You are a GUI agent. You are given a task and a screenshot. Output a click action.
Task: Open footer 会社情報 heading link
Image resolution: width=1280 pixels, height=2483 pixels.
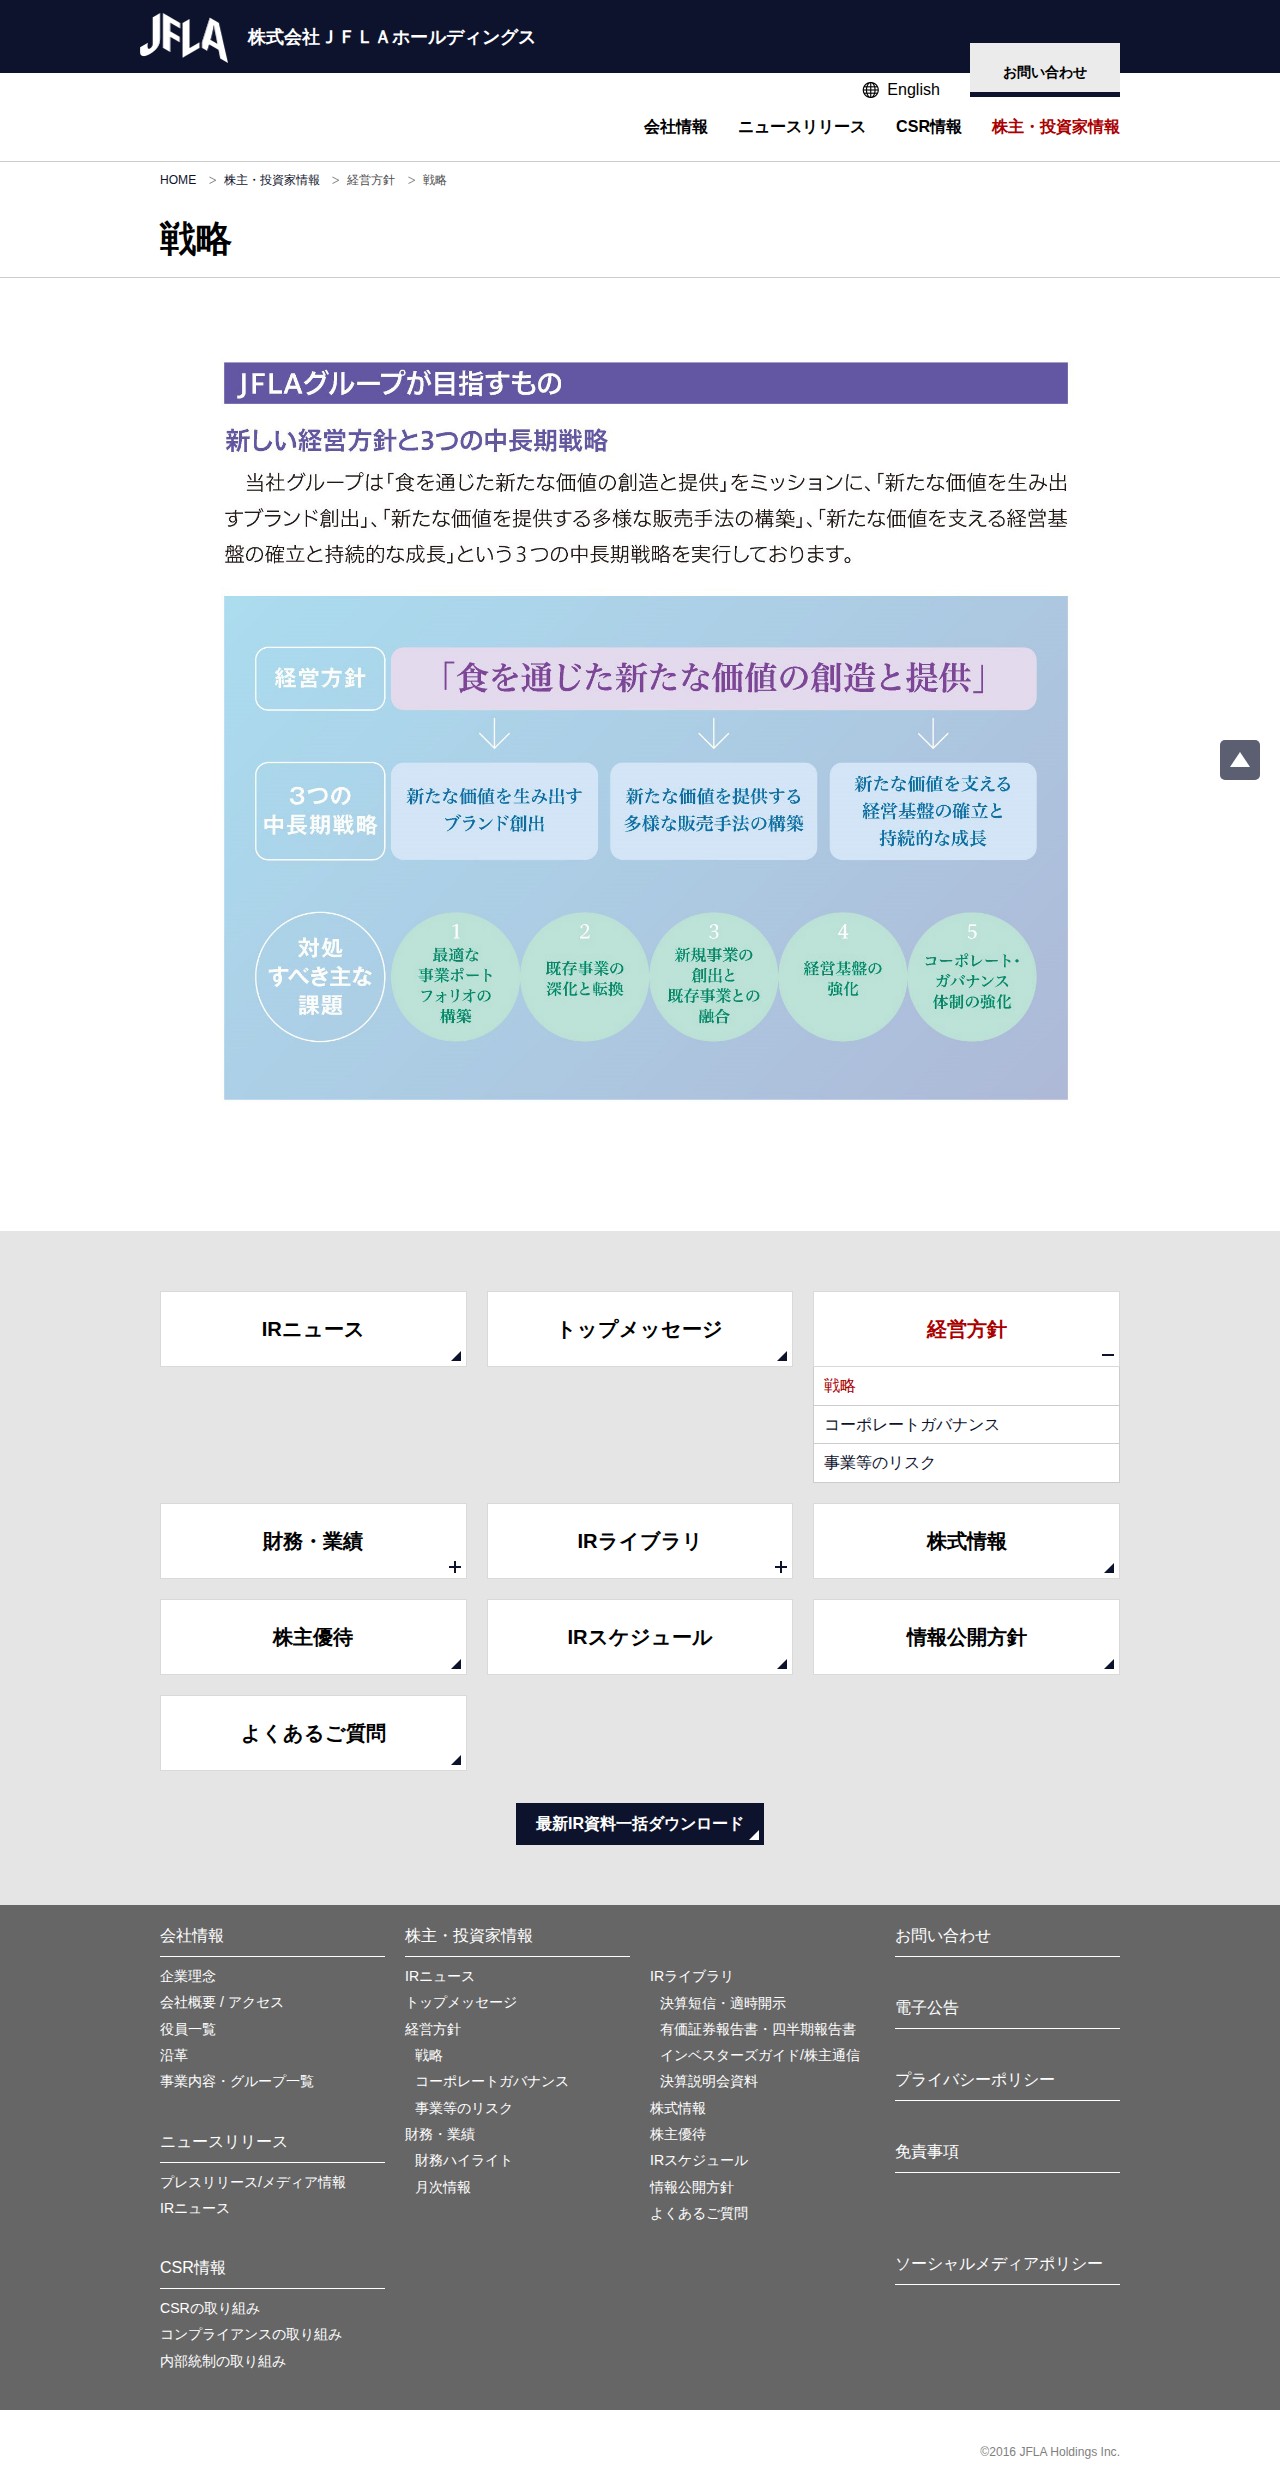tap(192, 1936)
